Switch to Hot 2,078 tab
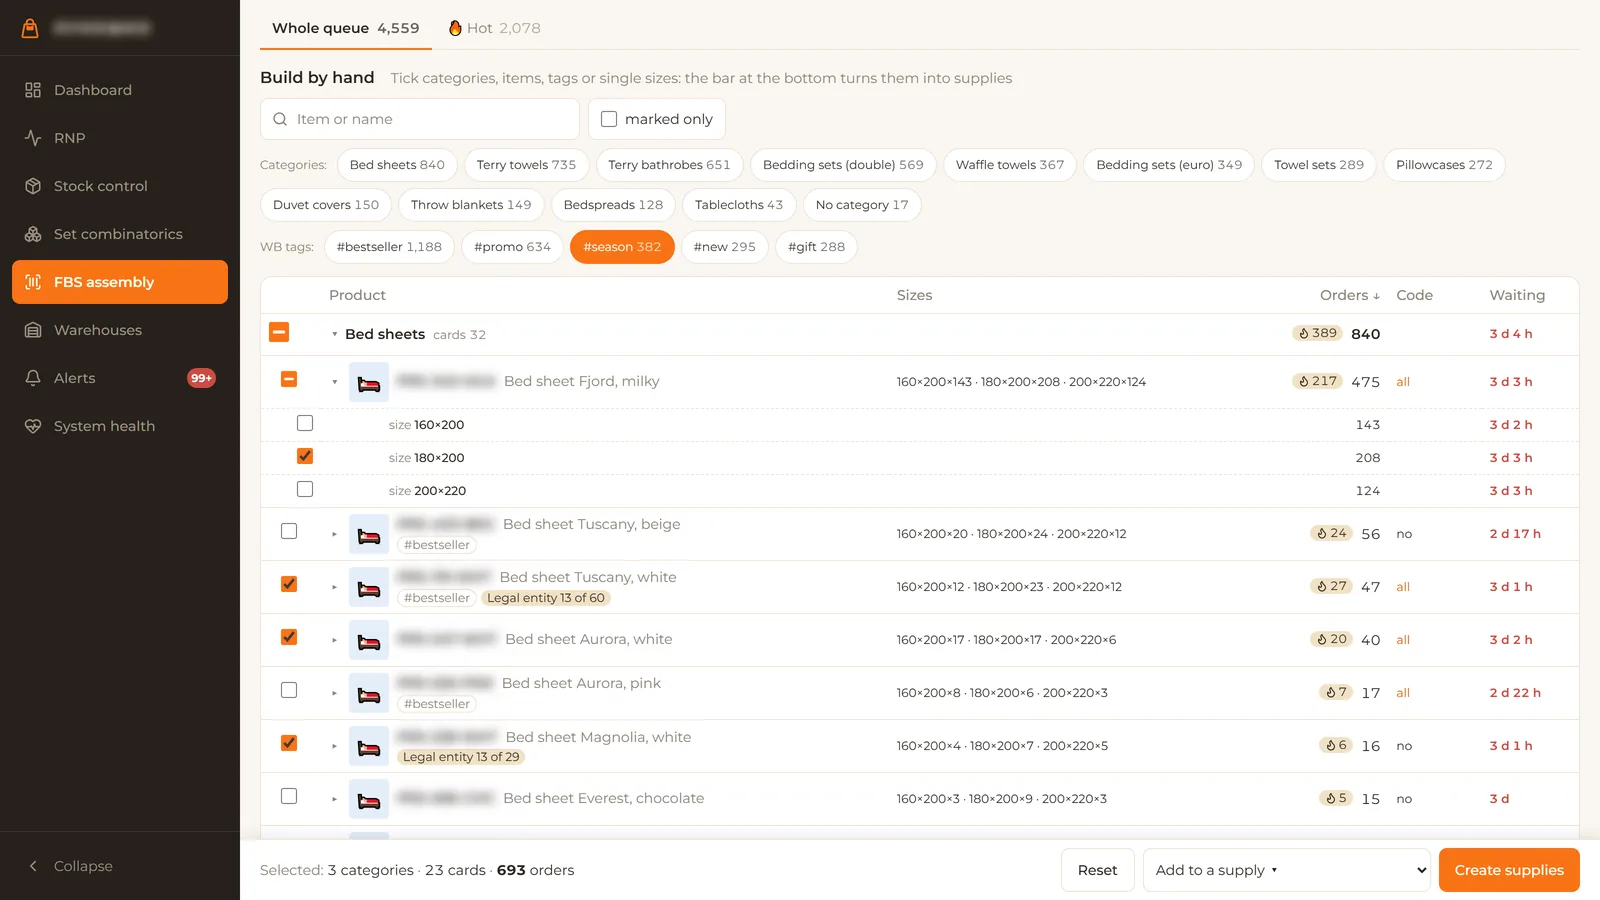The width and height of the screenshot is (1600, 900). point(494,28)
